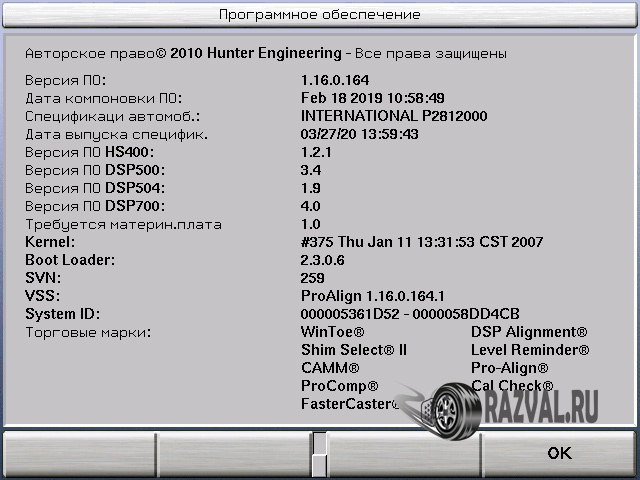
Task: Click the 'SVN:' label
Action: pos(43,278)
